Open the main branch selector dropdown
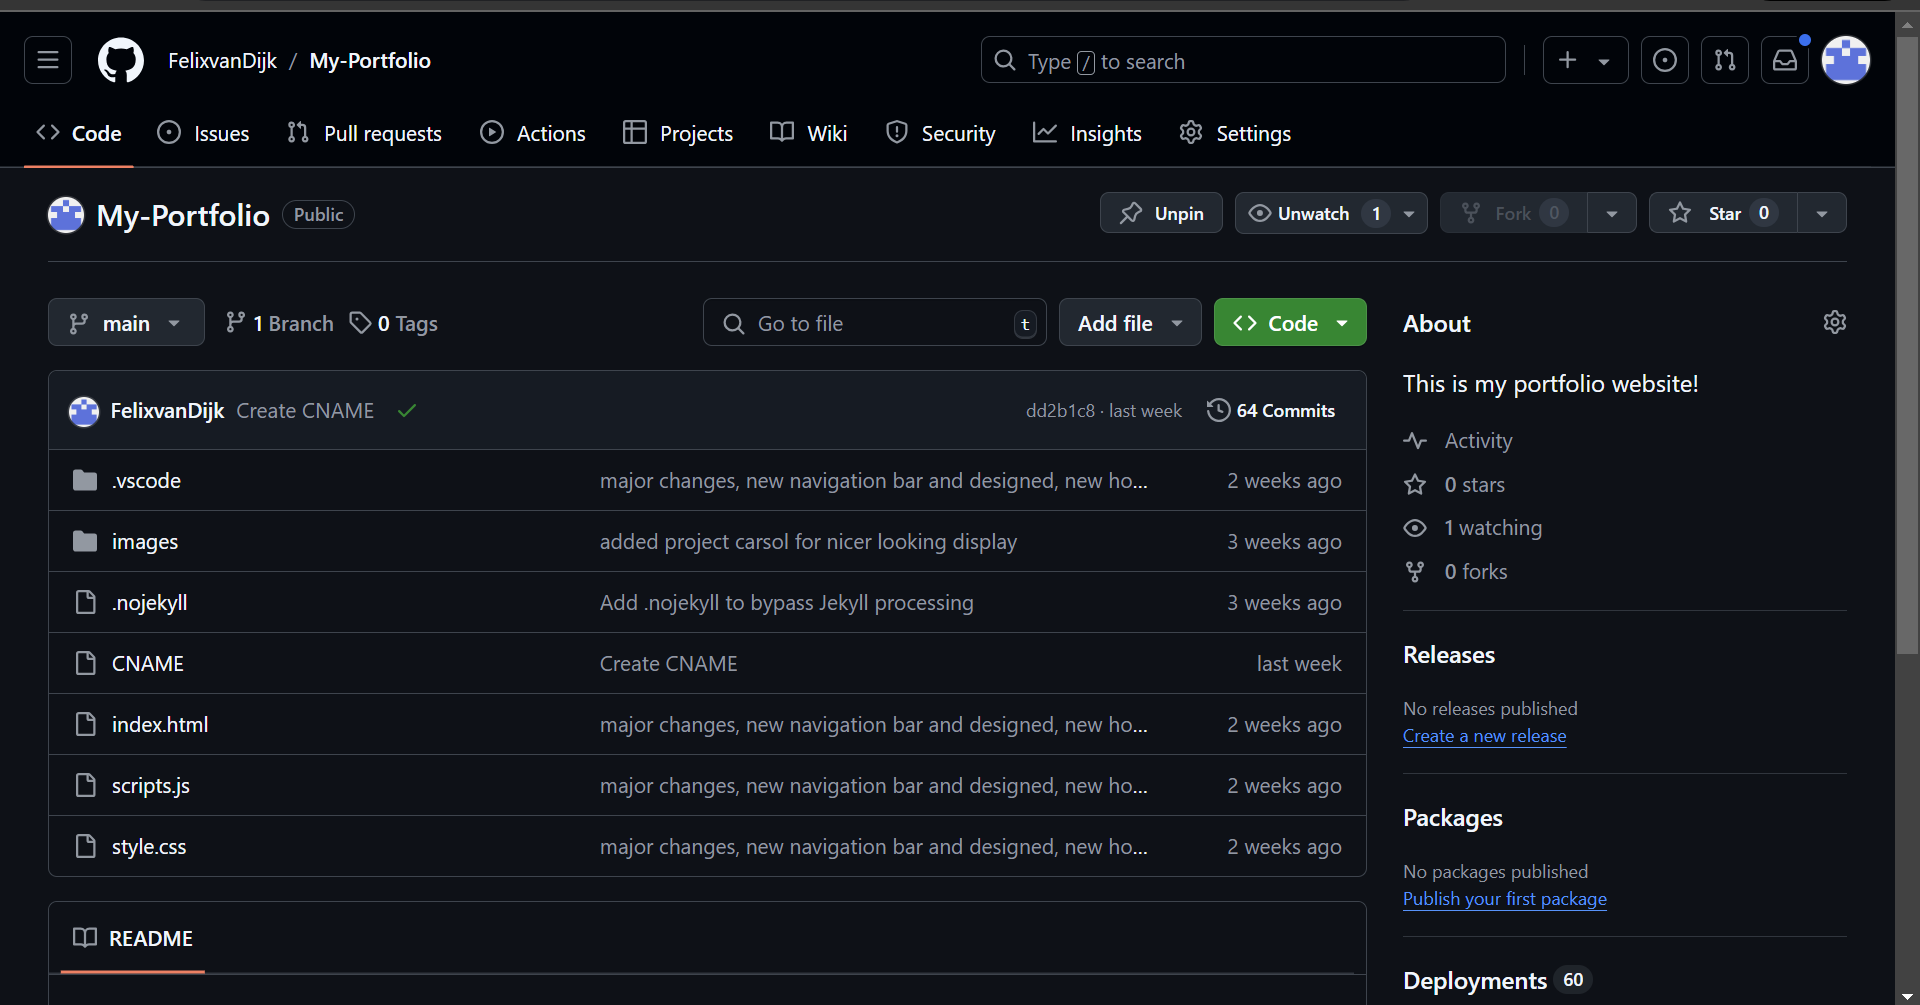The height and width of the screenshot is (1005, 1920). (x=126, y=323)
